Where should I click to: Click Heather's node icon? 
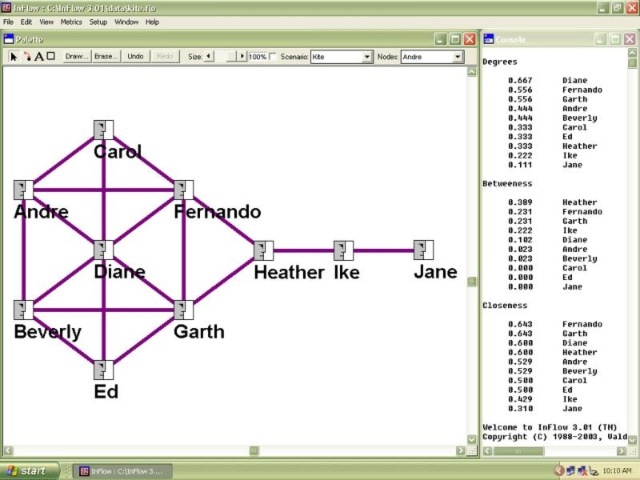tap(264, 251)
